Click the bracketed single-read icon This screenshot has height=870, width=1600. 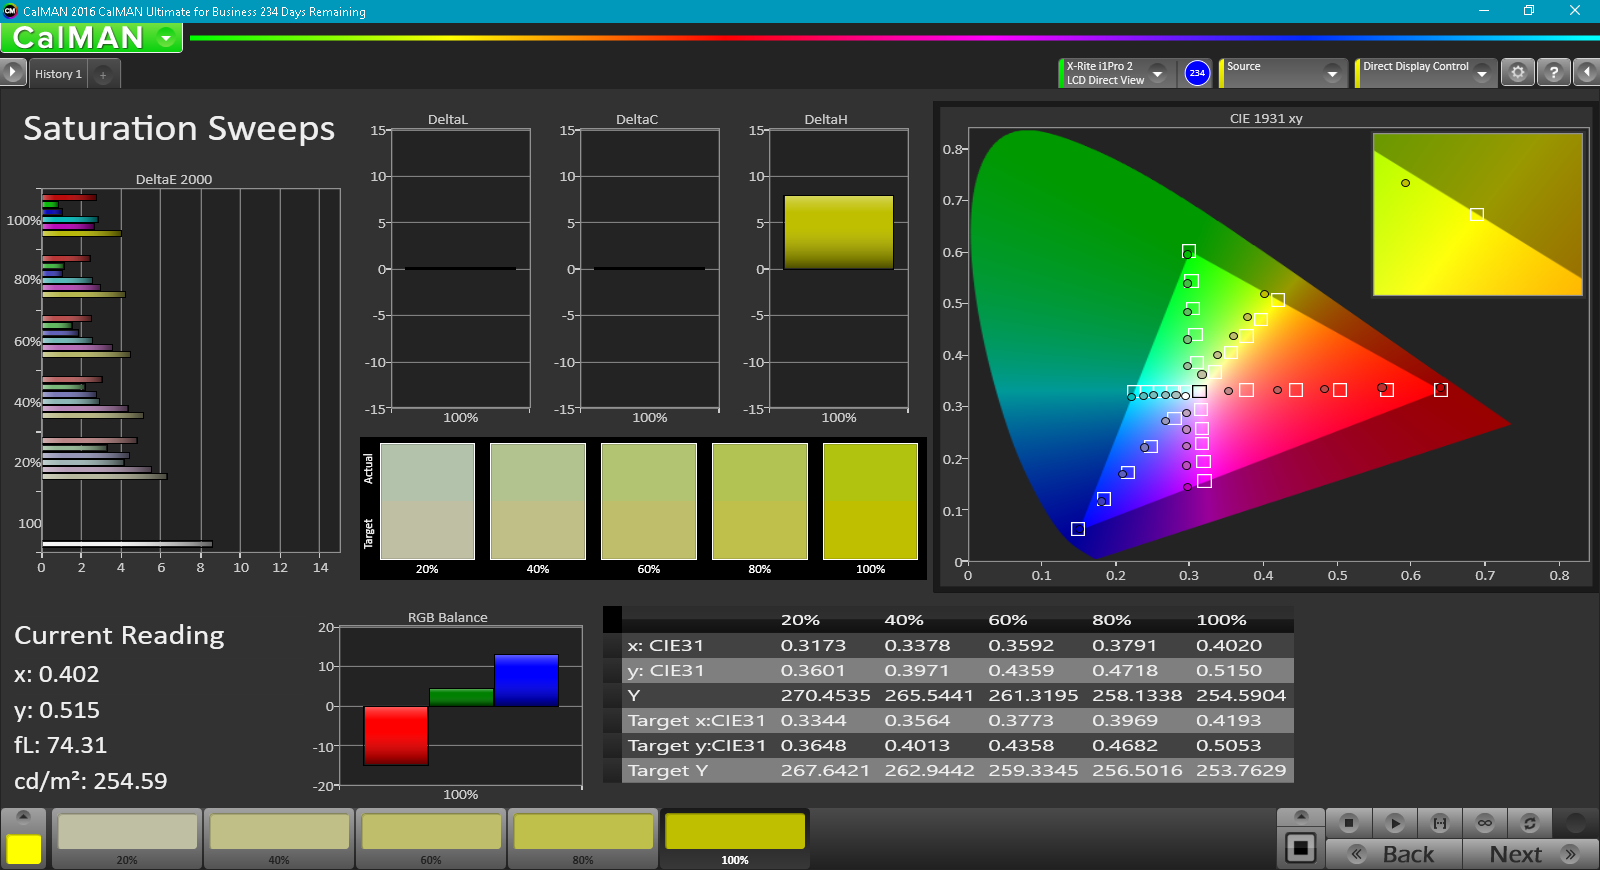[x=1439, y=823]
